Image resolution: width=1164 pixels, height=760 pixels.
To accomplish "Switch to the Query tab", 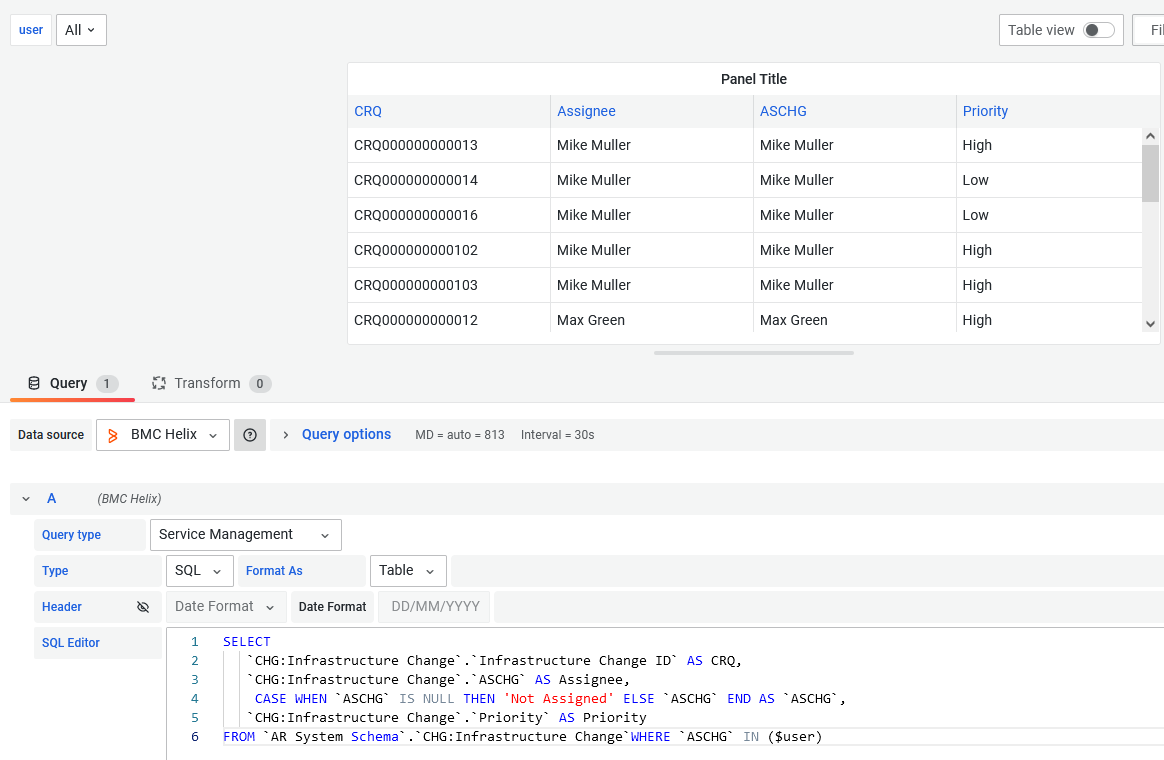I will (x=73, y=384).
